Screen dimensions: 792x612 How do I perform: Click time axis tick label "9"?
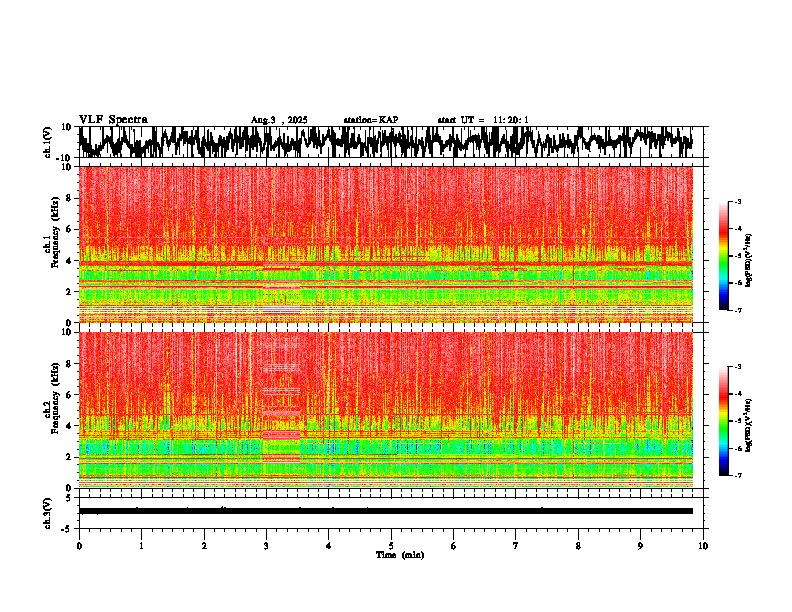point(640,546)
